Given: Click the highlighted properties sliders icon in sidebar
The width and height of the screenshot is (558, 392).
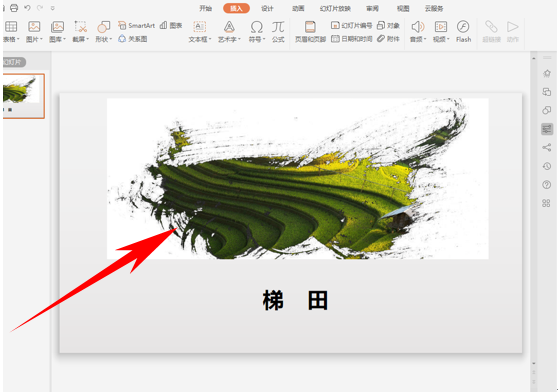Looking at the screenshot, I should 547,129.
